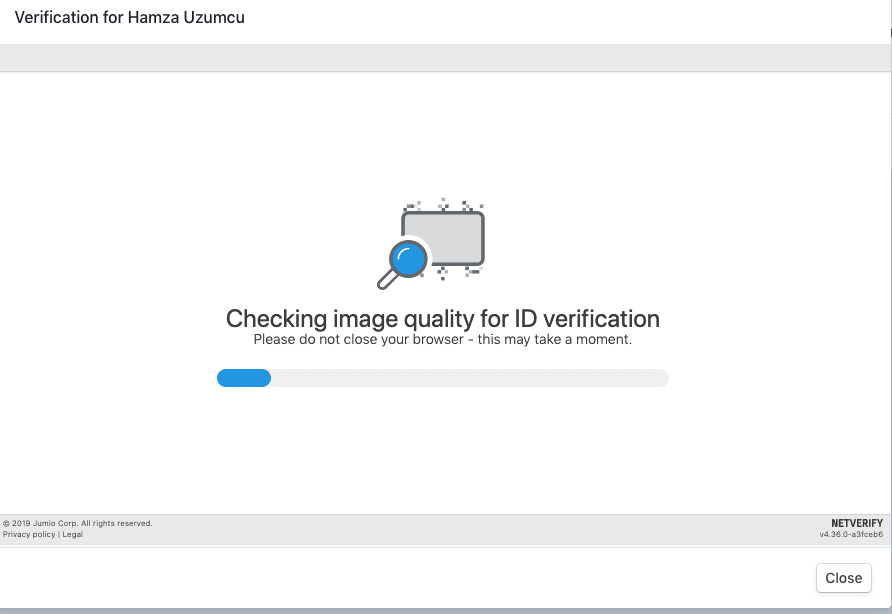
Task: Open the Privacy policy link
Action: coord(29,534)
